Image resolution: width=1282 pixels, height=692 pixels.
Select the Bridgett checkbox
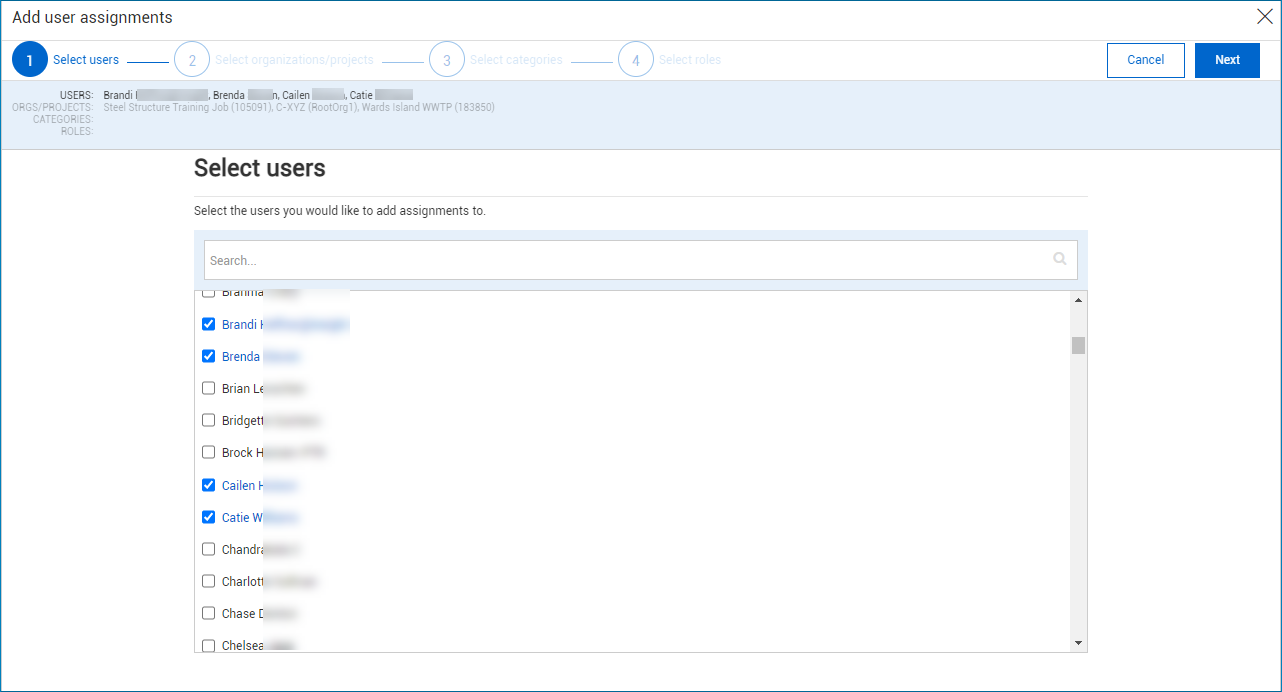208,419
